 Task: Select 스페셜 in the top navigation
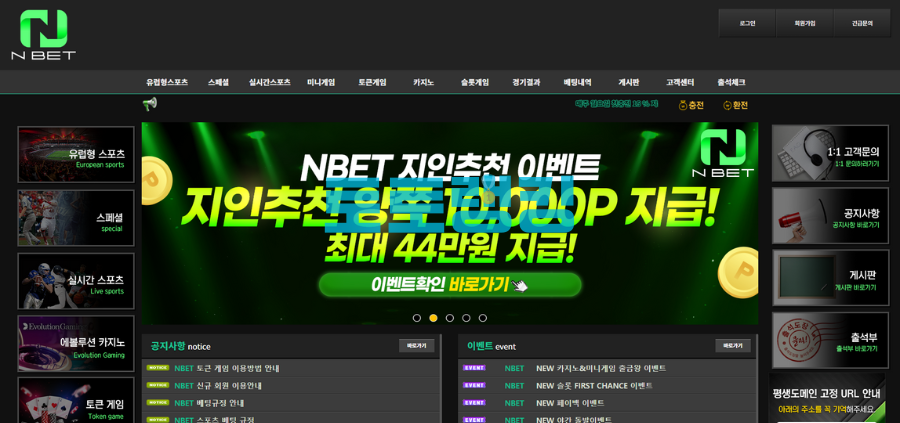coord(218,82)
